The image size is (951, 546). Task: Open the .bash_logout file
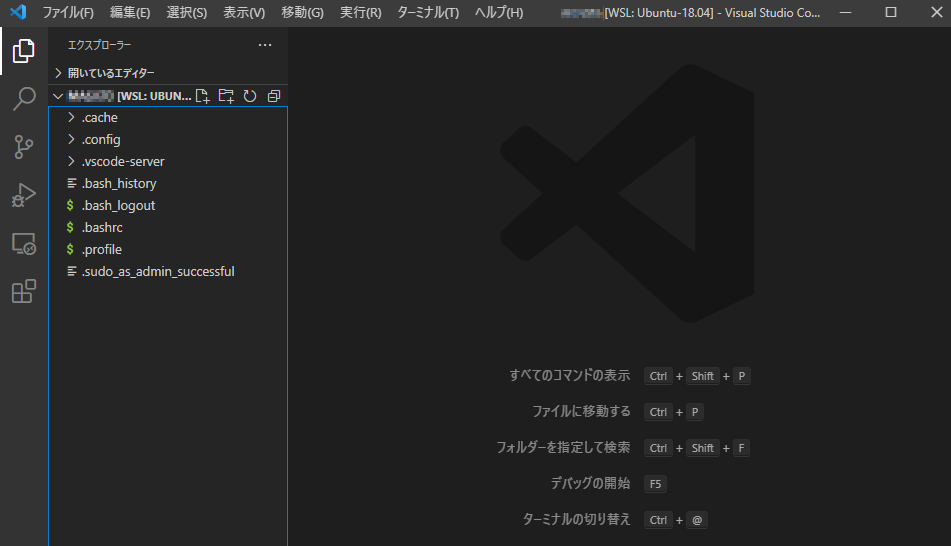click(168, 206)
